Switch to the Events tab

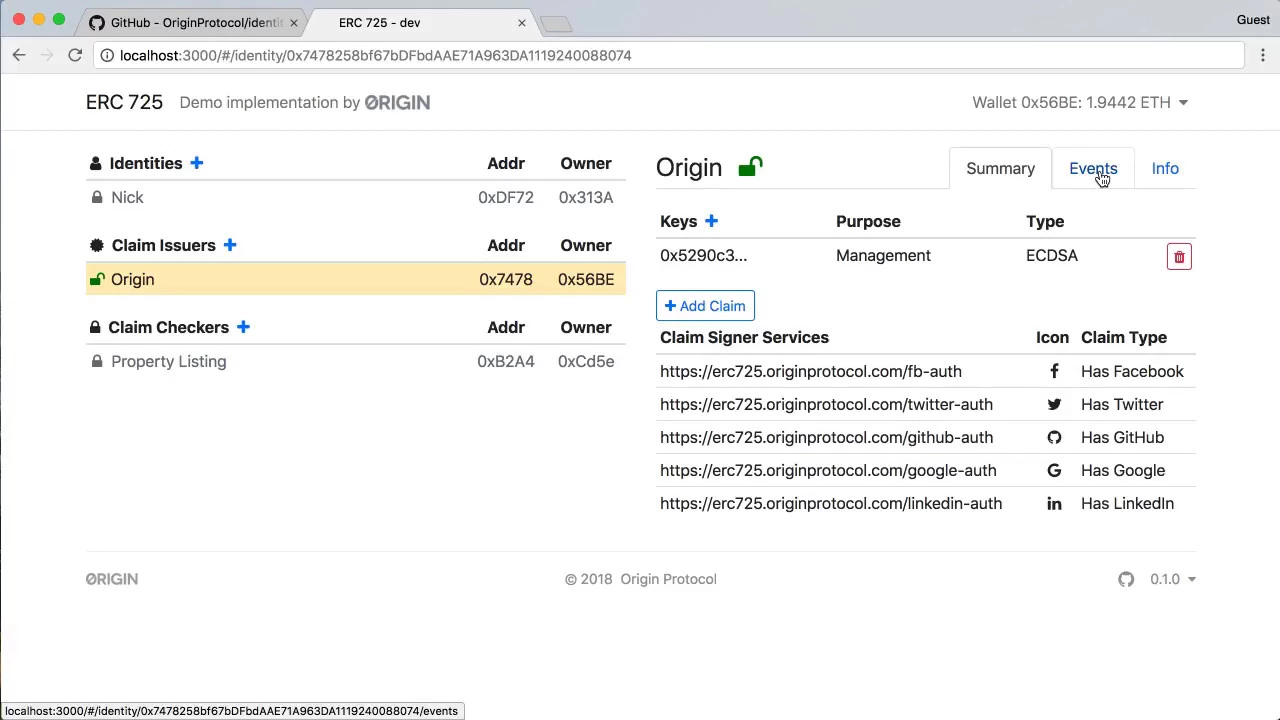1093,168
